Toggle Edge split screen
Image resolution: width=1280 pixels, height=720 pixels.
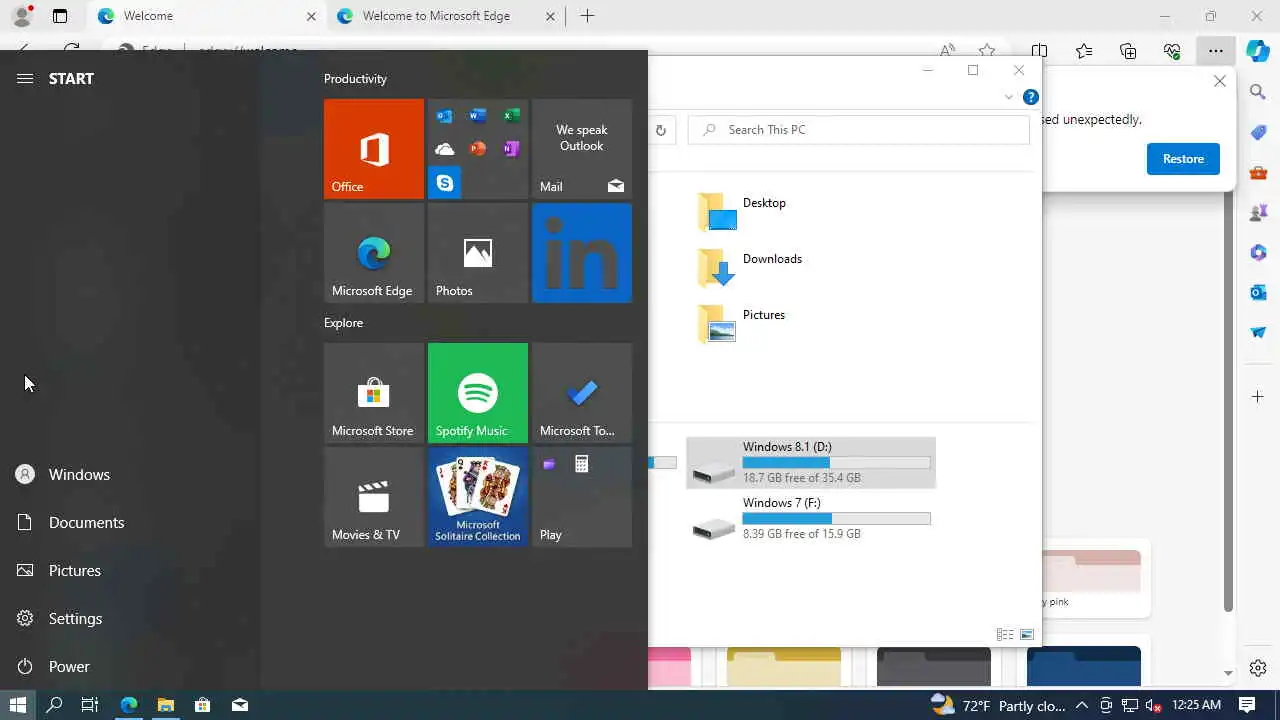[1040, 51]
